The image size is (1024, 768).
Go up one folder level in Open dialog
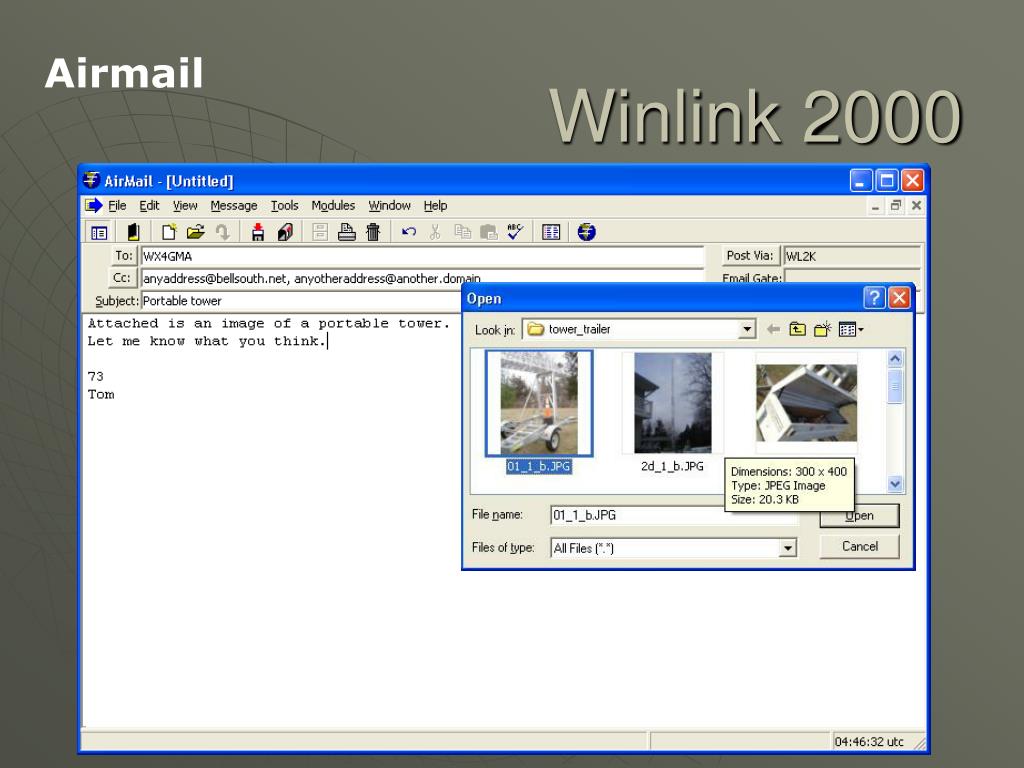point(797,330)
